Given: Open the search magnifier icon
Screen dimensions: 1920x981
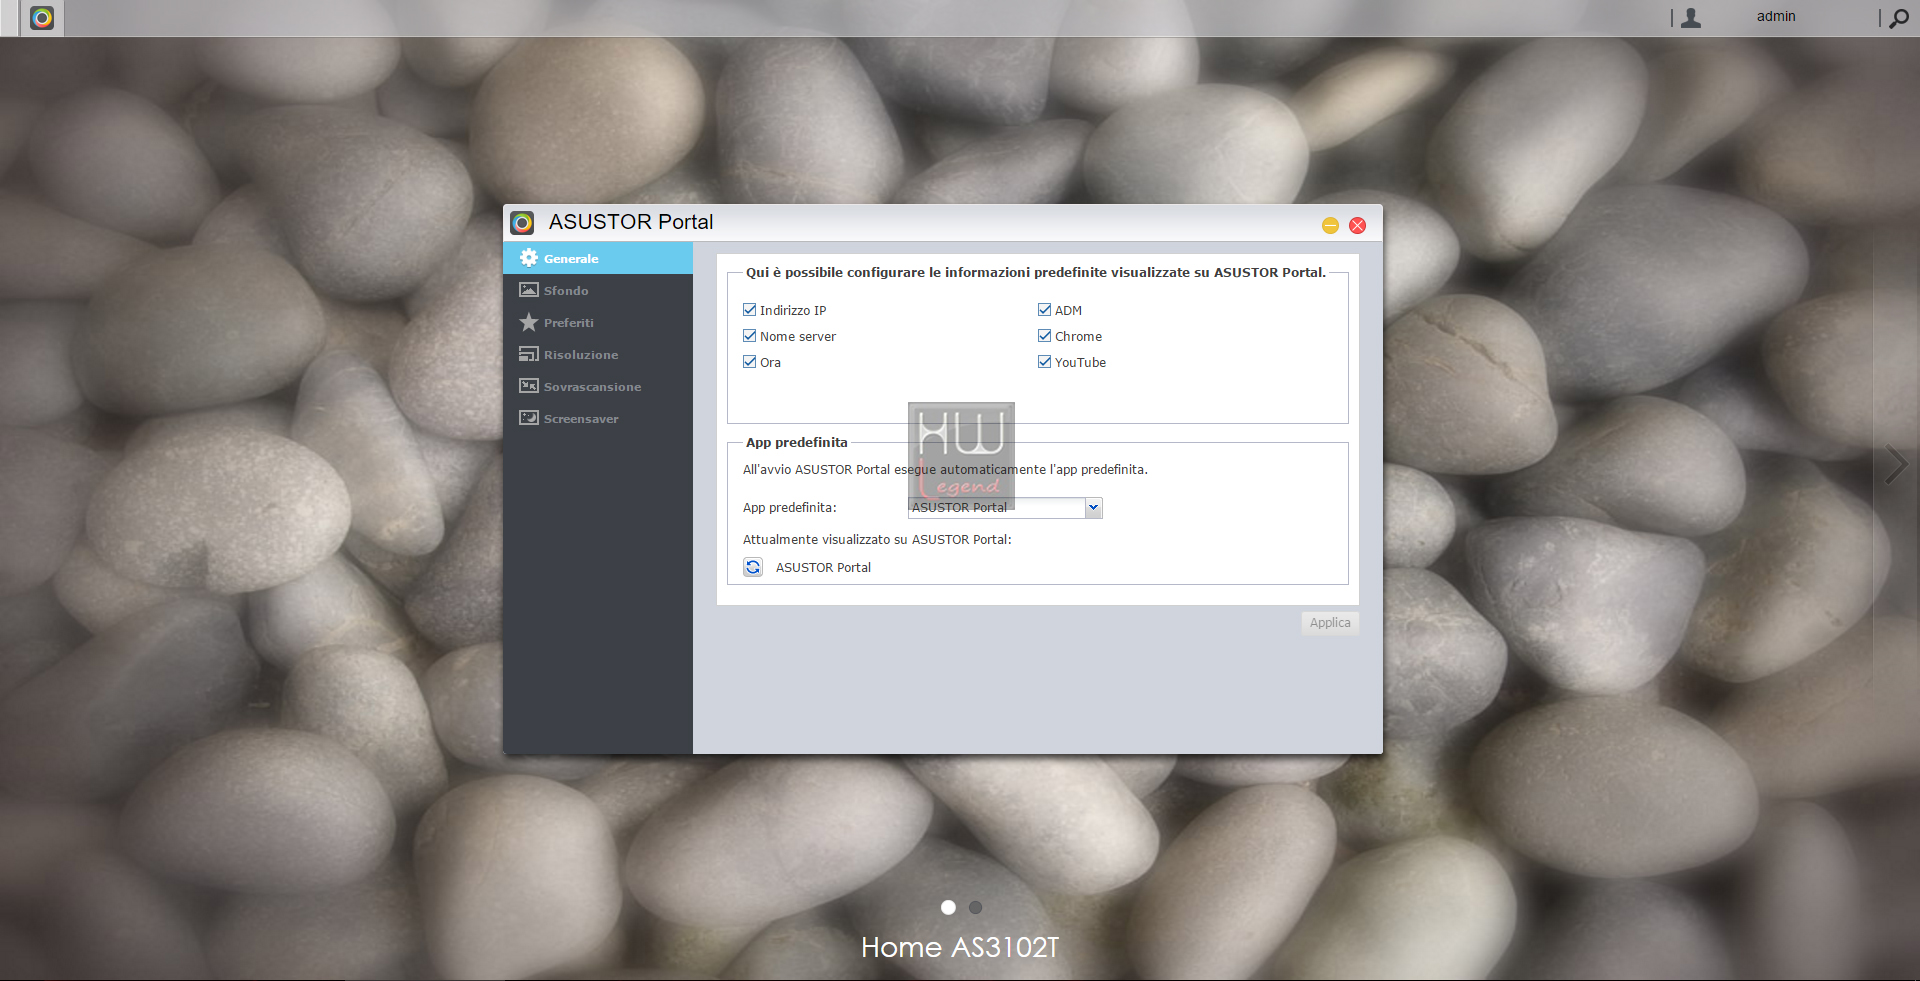Looking at the screenshot, I should pos(1898,18).
